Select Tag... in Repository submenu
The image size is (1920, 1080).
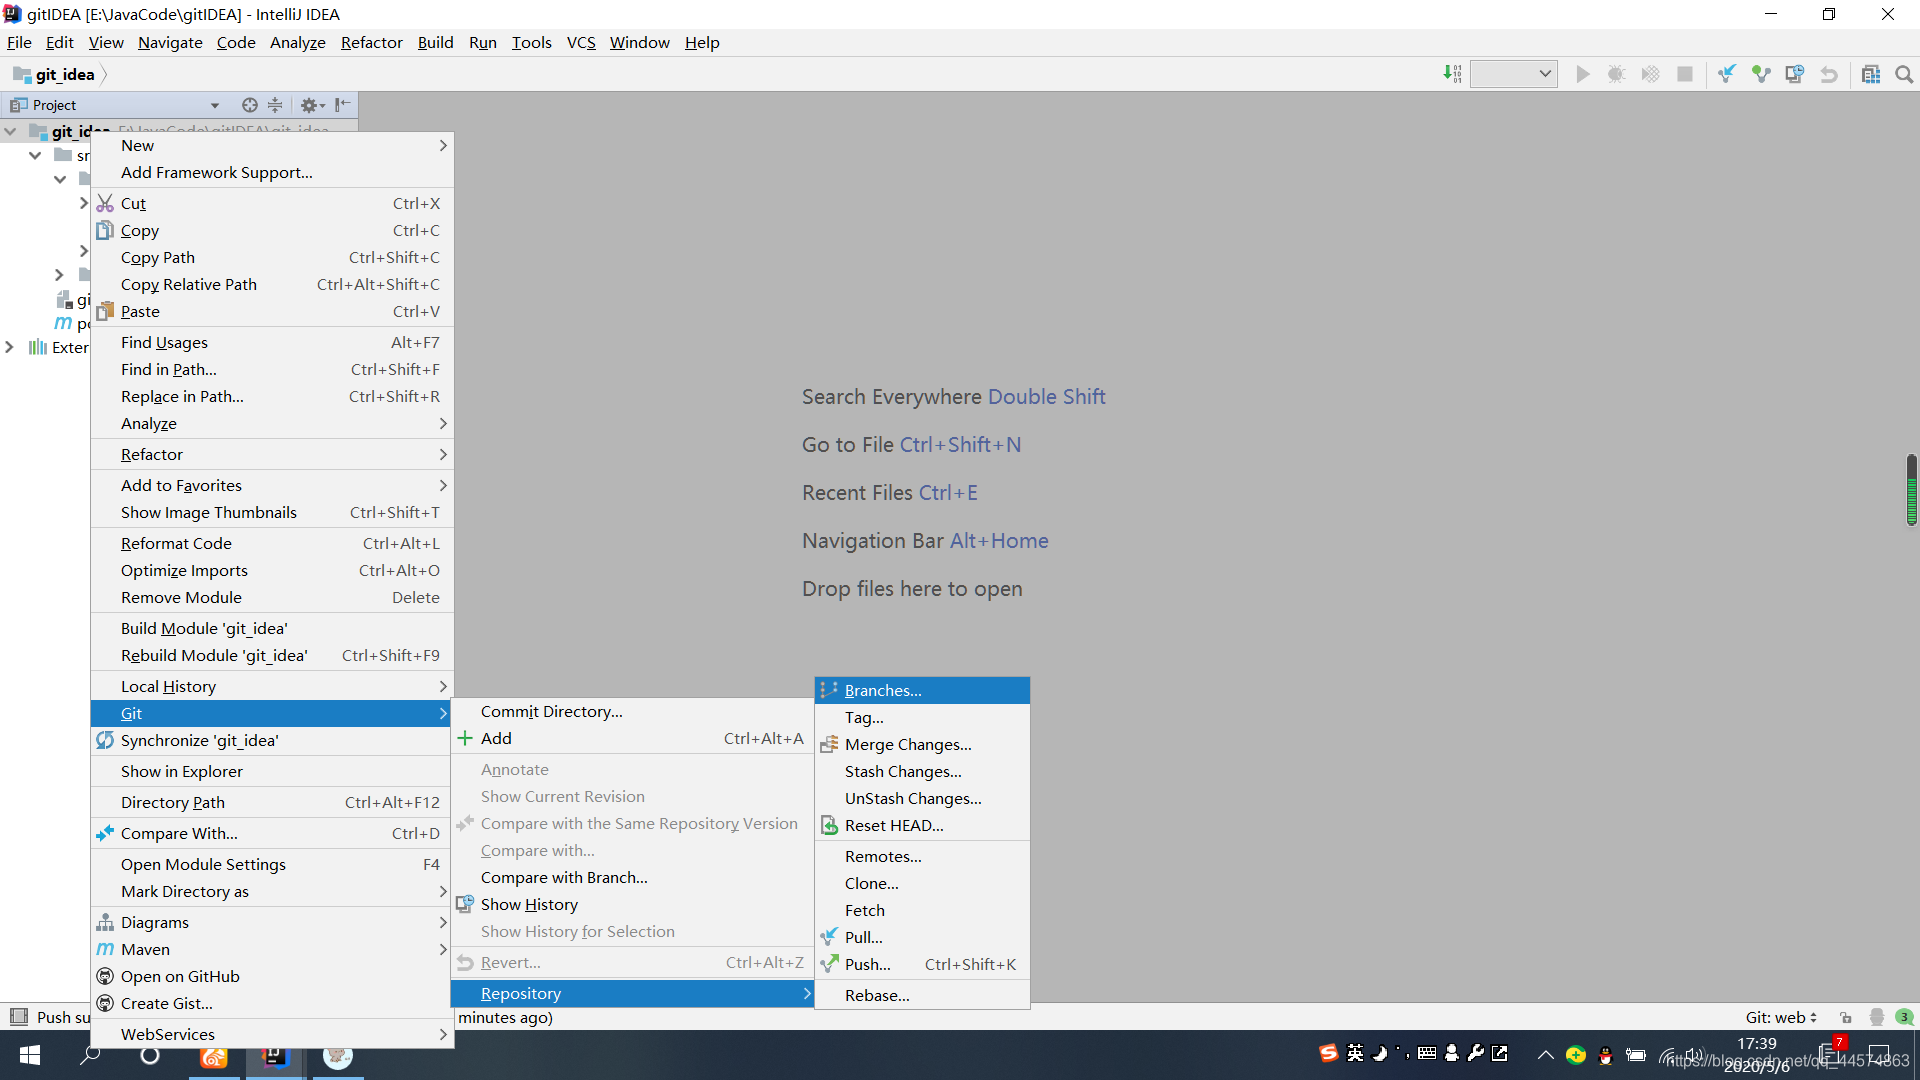coord(922,718)
